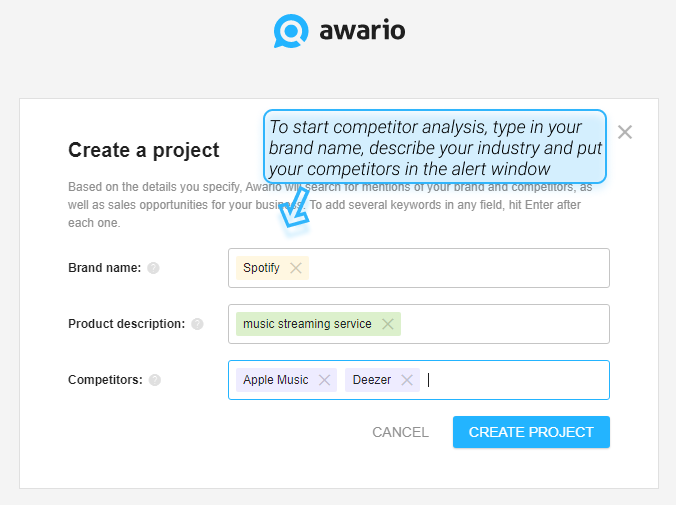Select the Deezer tag label
Image resolution: width=676 pixels, height=505 pixels.
pyautogui.click(x=372, y=380)
